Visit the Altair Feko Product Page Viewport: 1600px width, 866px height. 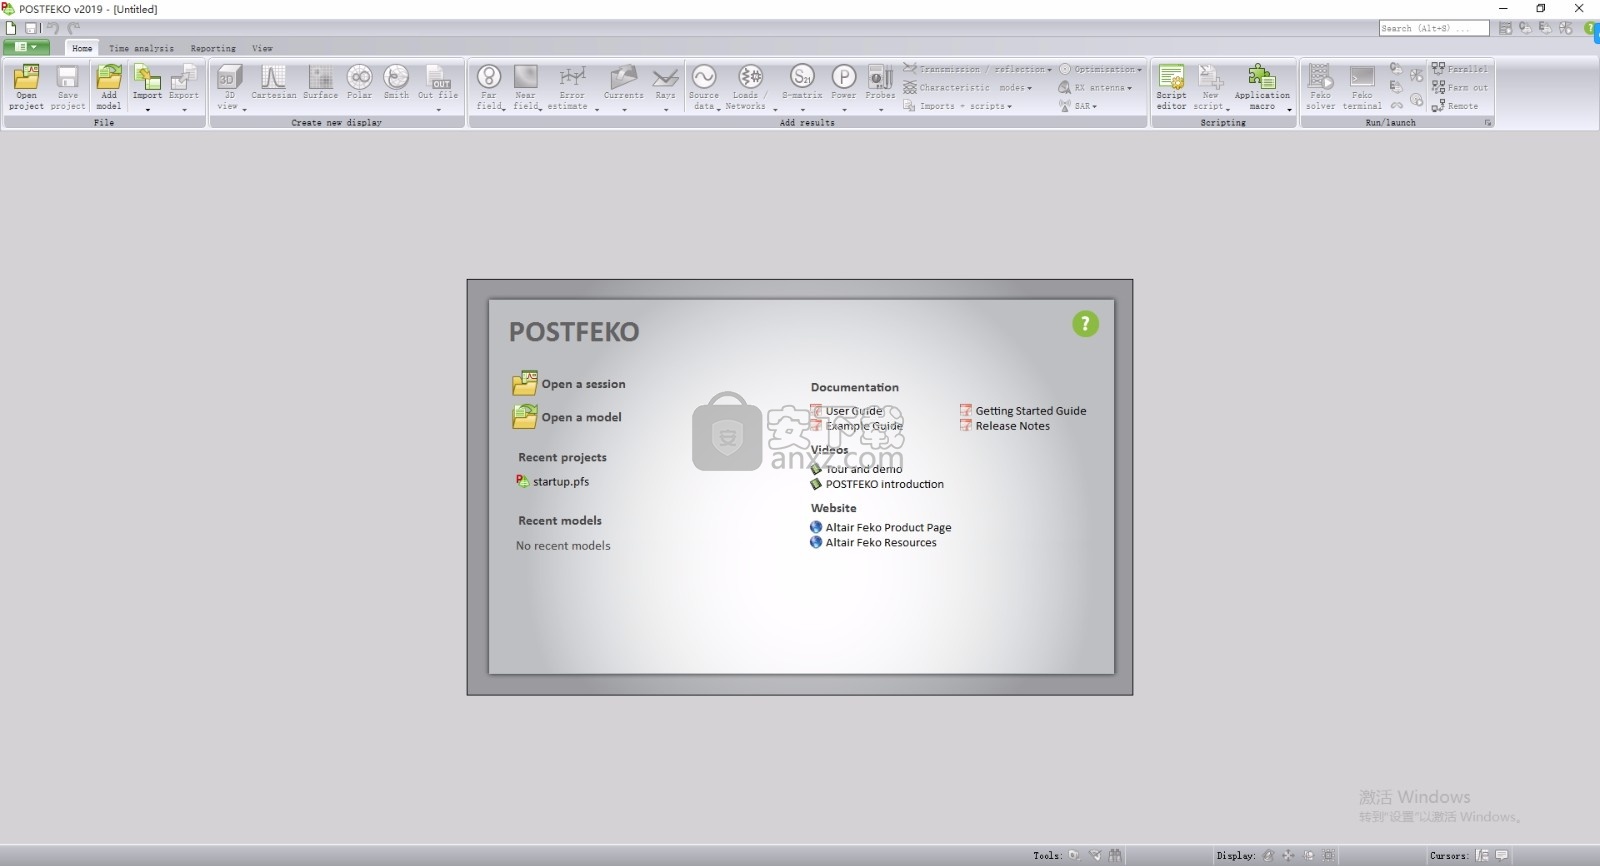click(x=881, y=528)
